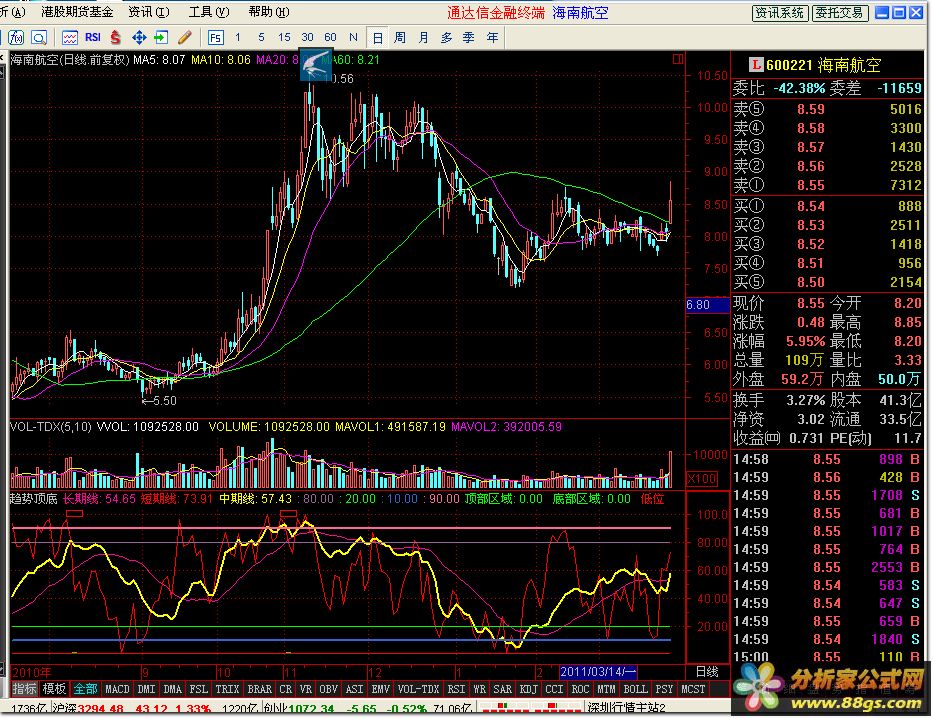Switch to 15-minute period
This screenshot has width=933, height=718.
284,37
